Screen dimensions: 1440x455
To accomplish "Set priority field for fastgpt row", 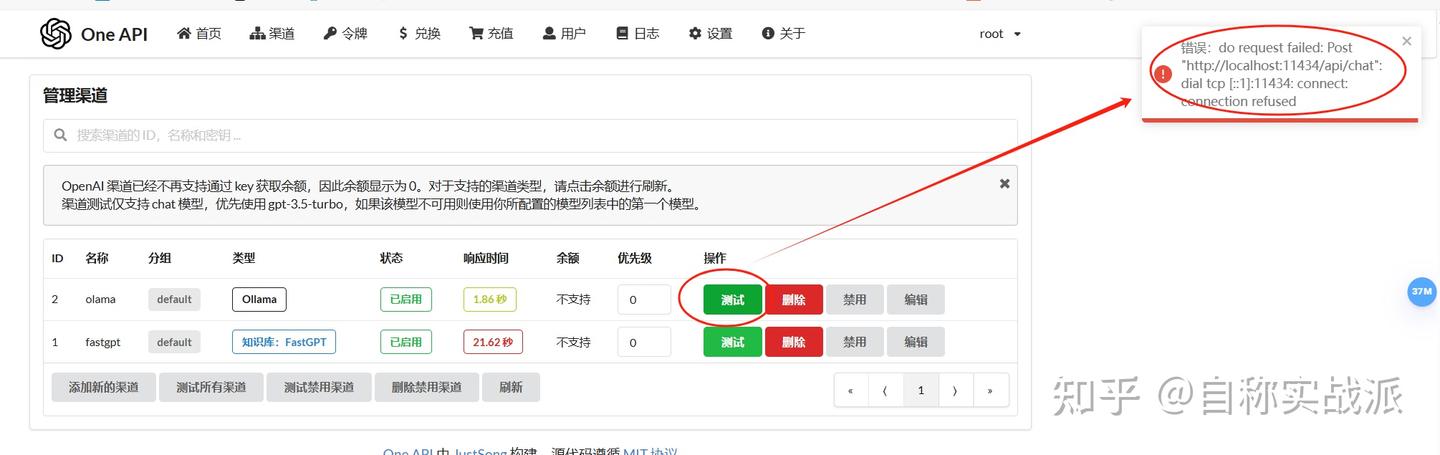I will coord(644,342).
